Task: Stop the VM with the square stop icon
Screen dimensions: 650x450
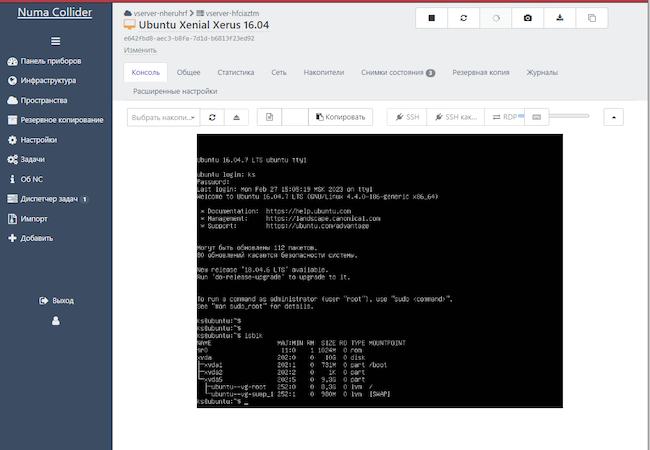Action: click(x=432, y=18)
